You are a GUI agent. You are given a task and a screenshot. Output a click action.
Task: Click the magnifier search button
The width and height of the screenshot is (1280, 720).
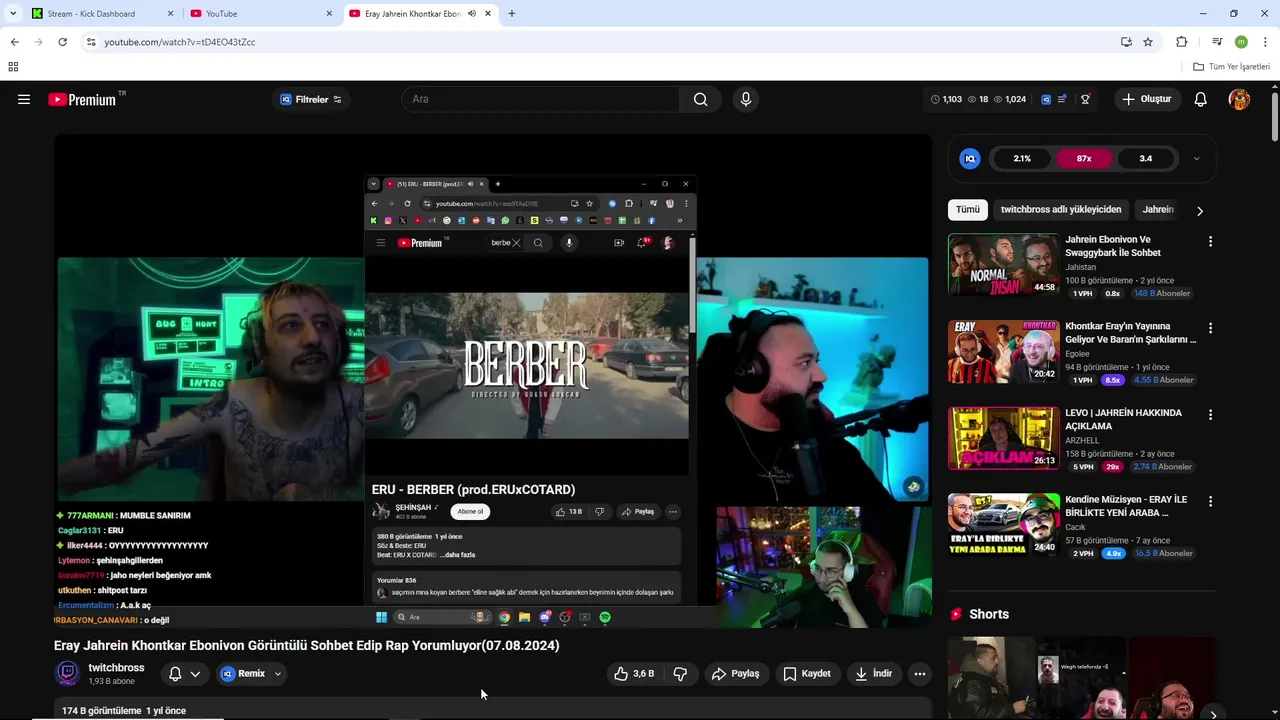pos(700,99)
